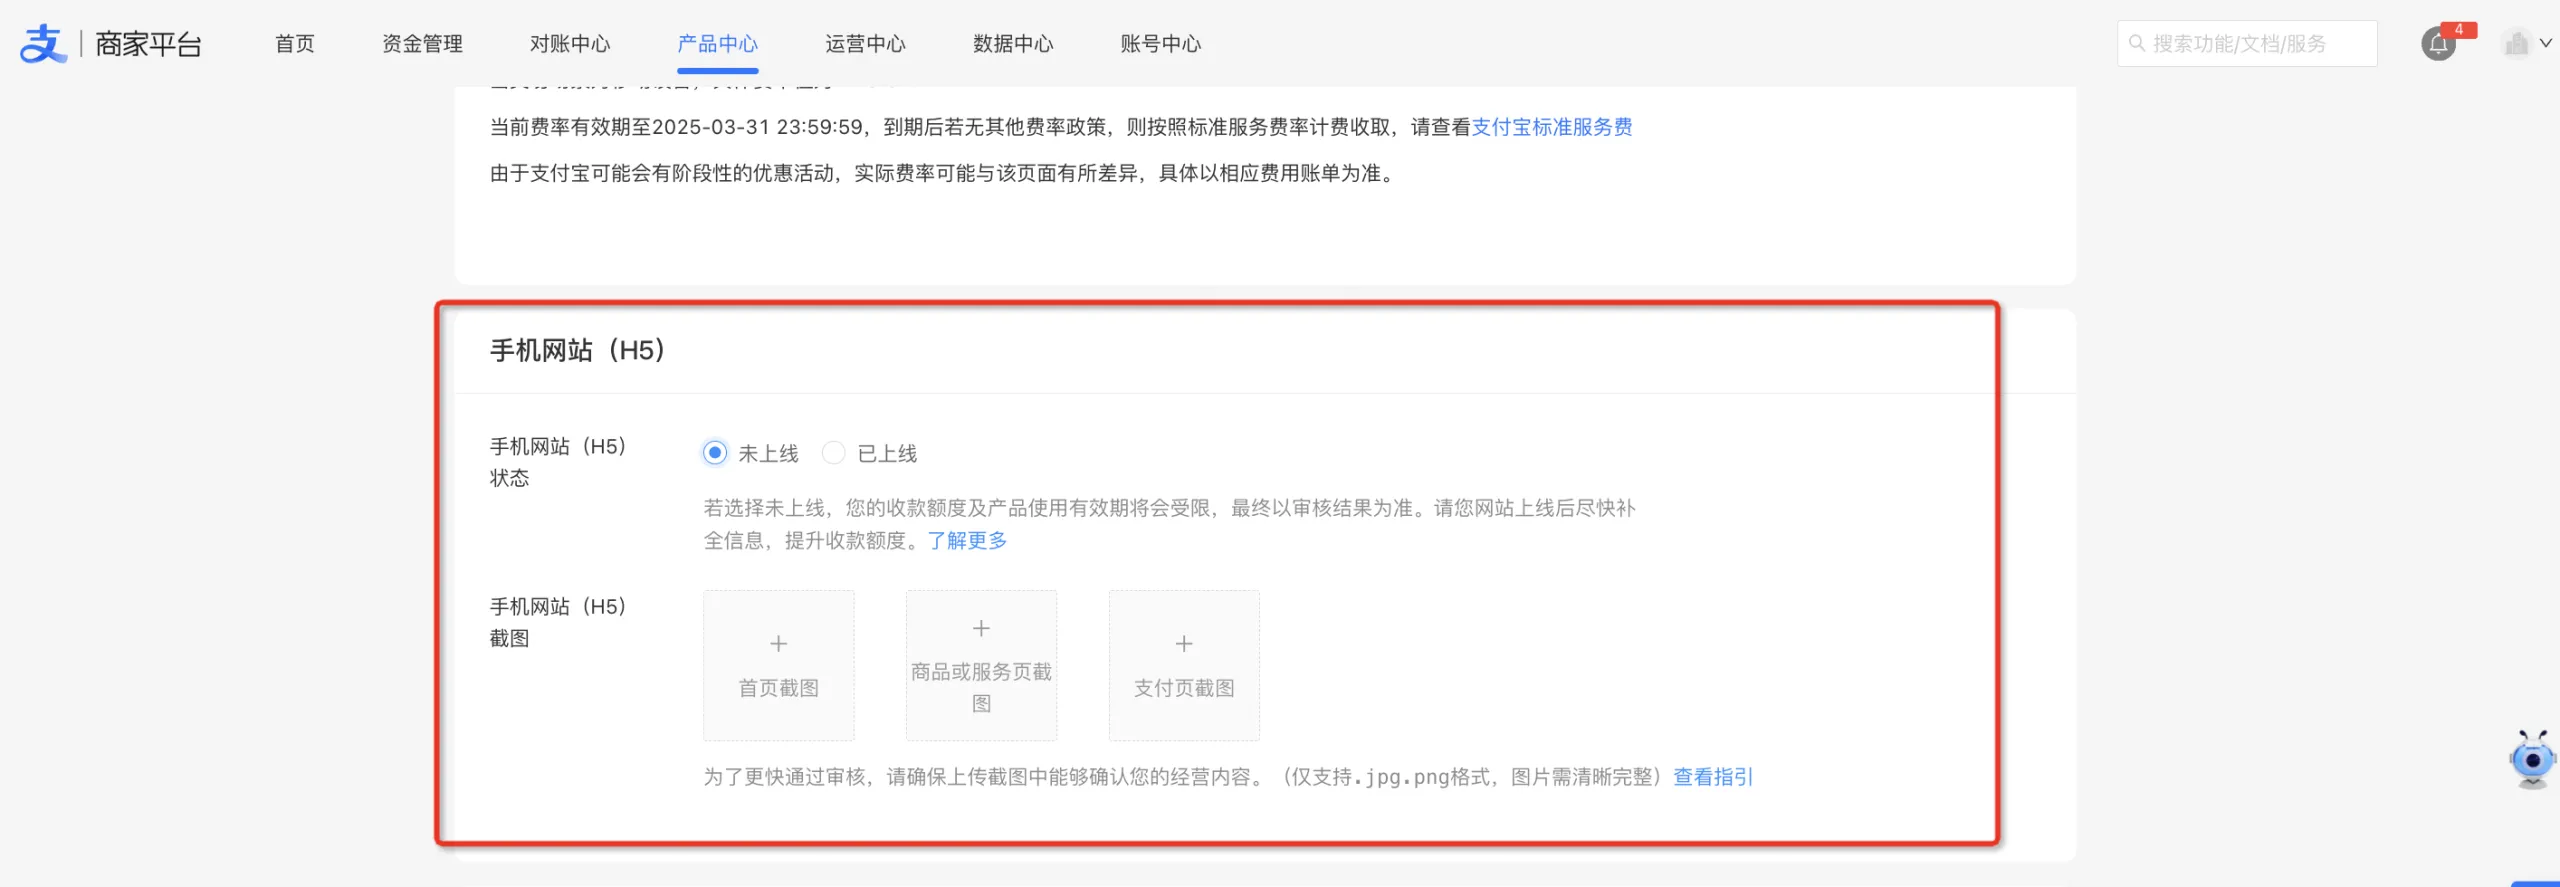Open the 查看指引 link
The height and width of the screenshot is (887, 2560).
pyautogui.click(x=1713, y=777)
